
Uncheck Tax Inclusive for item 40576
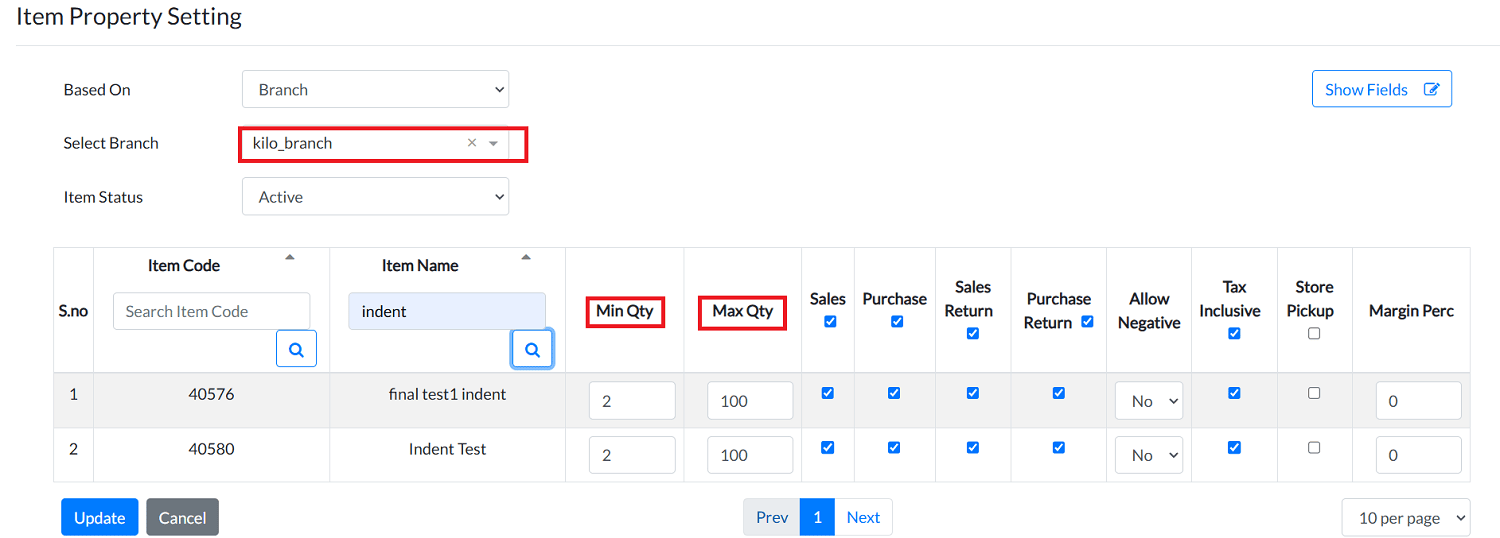[1234, 393]
